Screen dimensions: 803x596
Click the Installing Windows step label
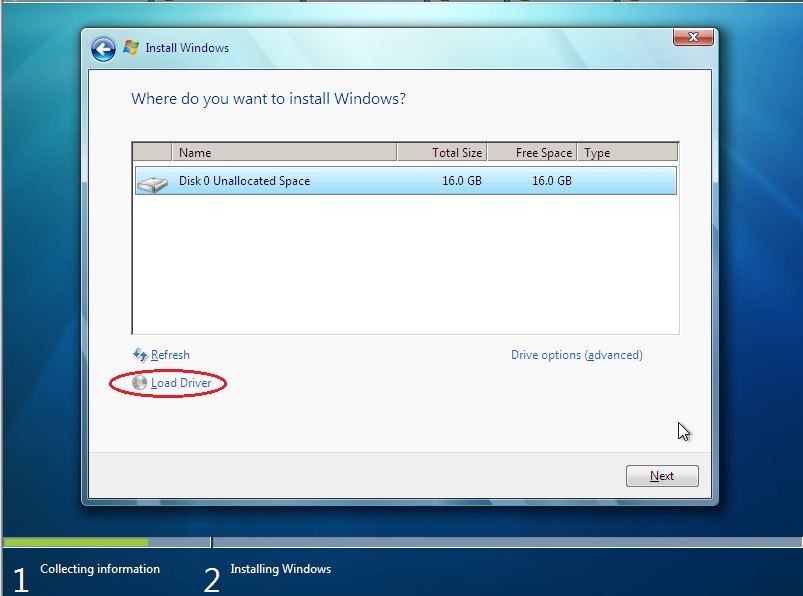(x=281, y=569)
